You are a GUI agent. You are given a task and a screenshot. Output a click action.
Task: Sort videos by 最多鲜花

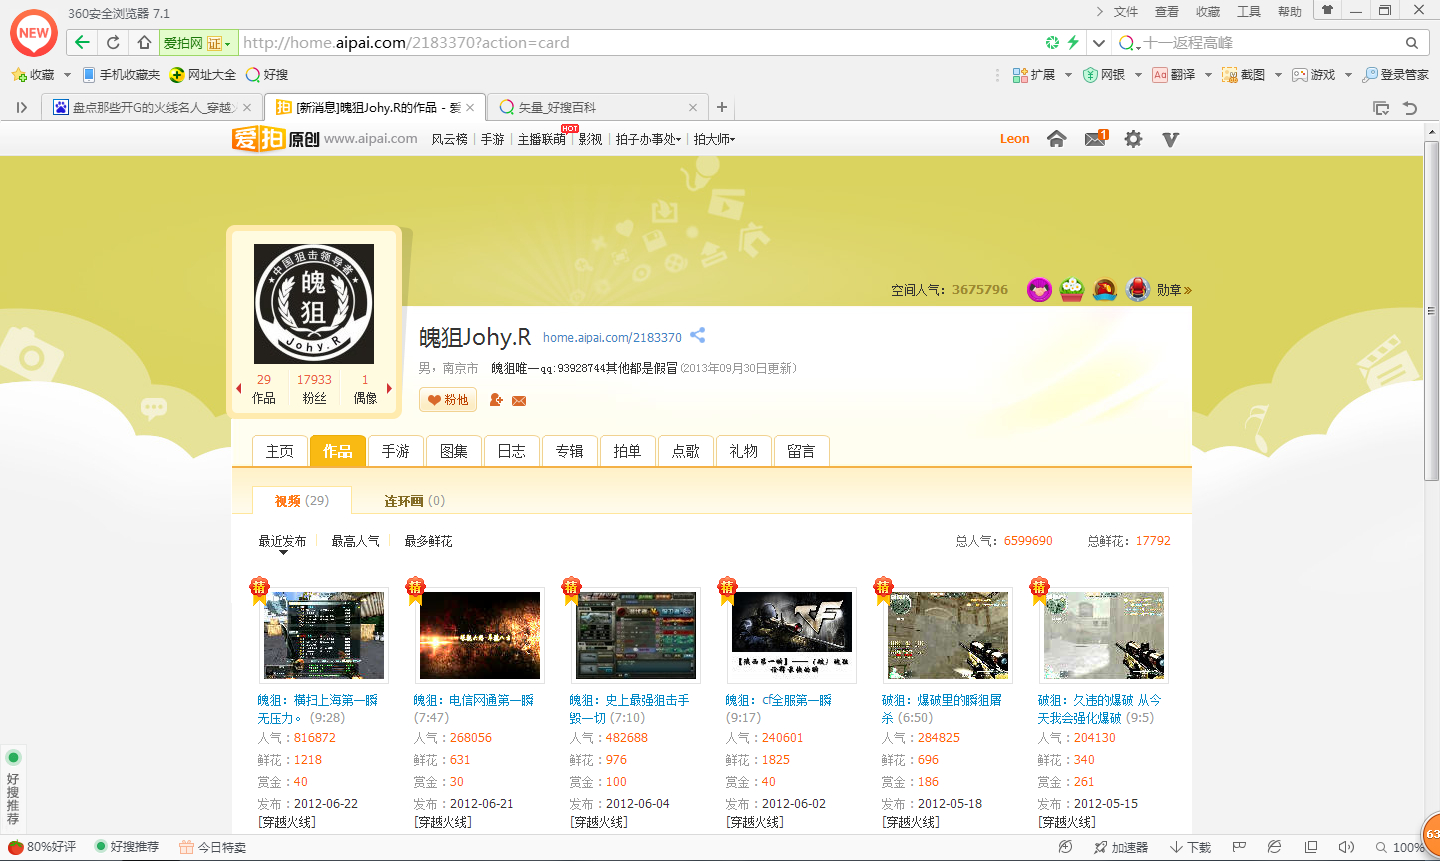(x=428, y=541)
